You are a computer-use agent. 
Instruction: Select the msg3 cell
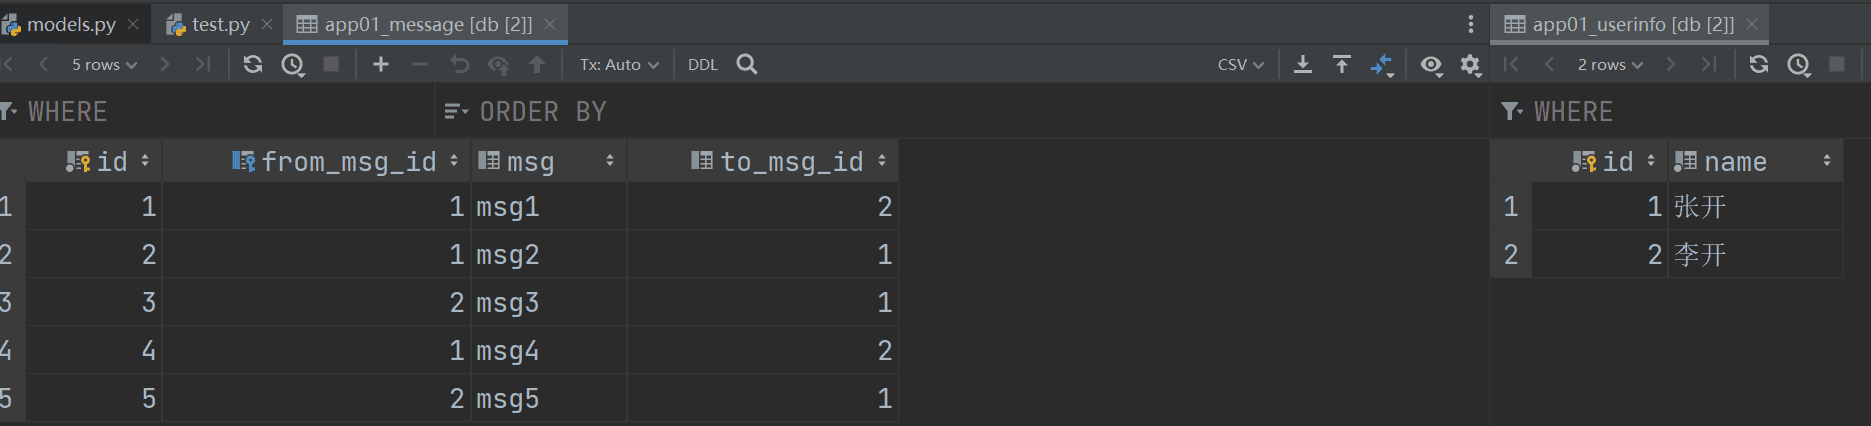pos(549,302)
